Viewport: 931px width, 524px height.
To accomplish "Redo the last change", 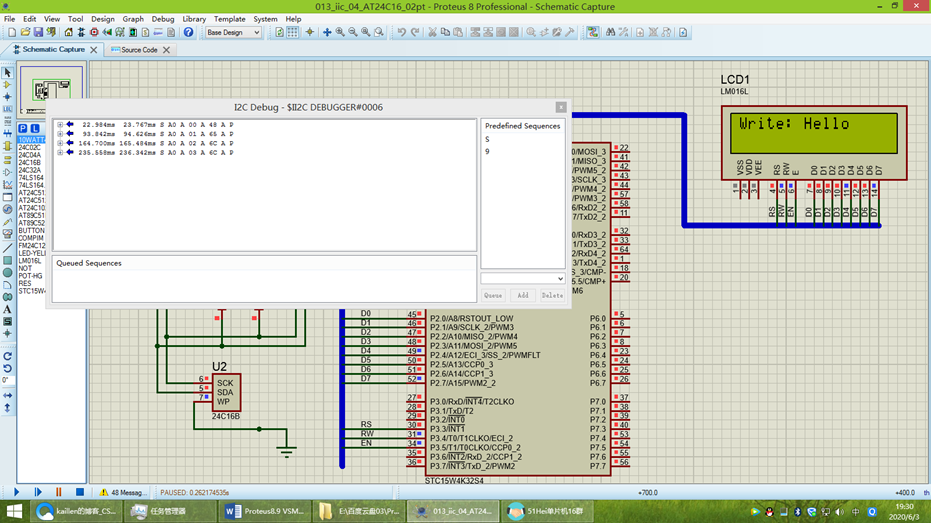I will point(415,33).
